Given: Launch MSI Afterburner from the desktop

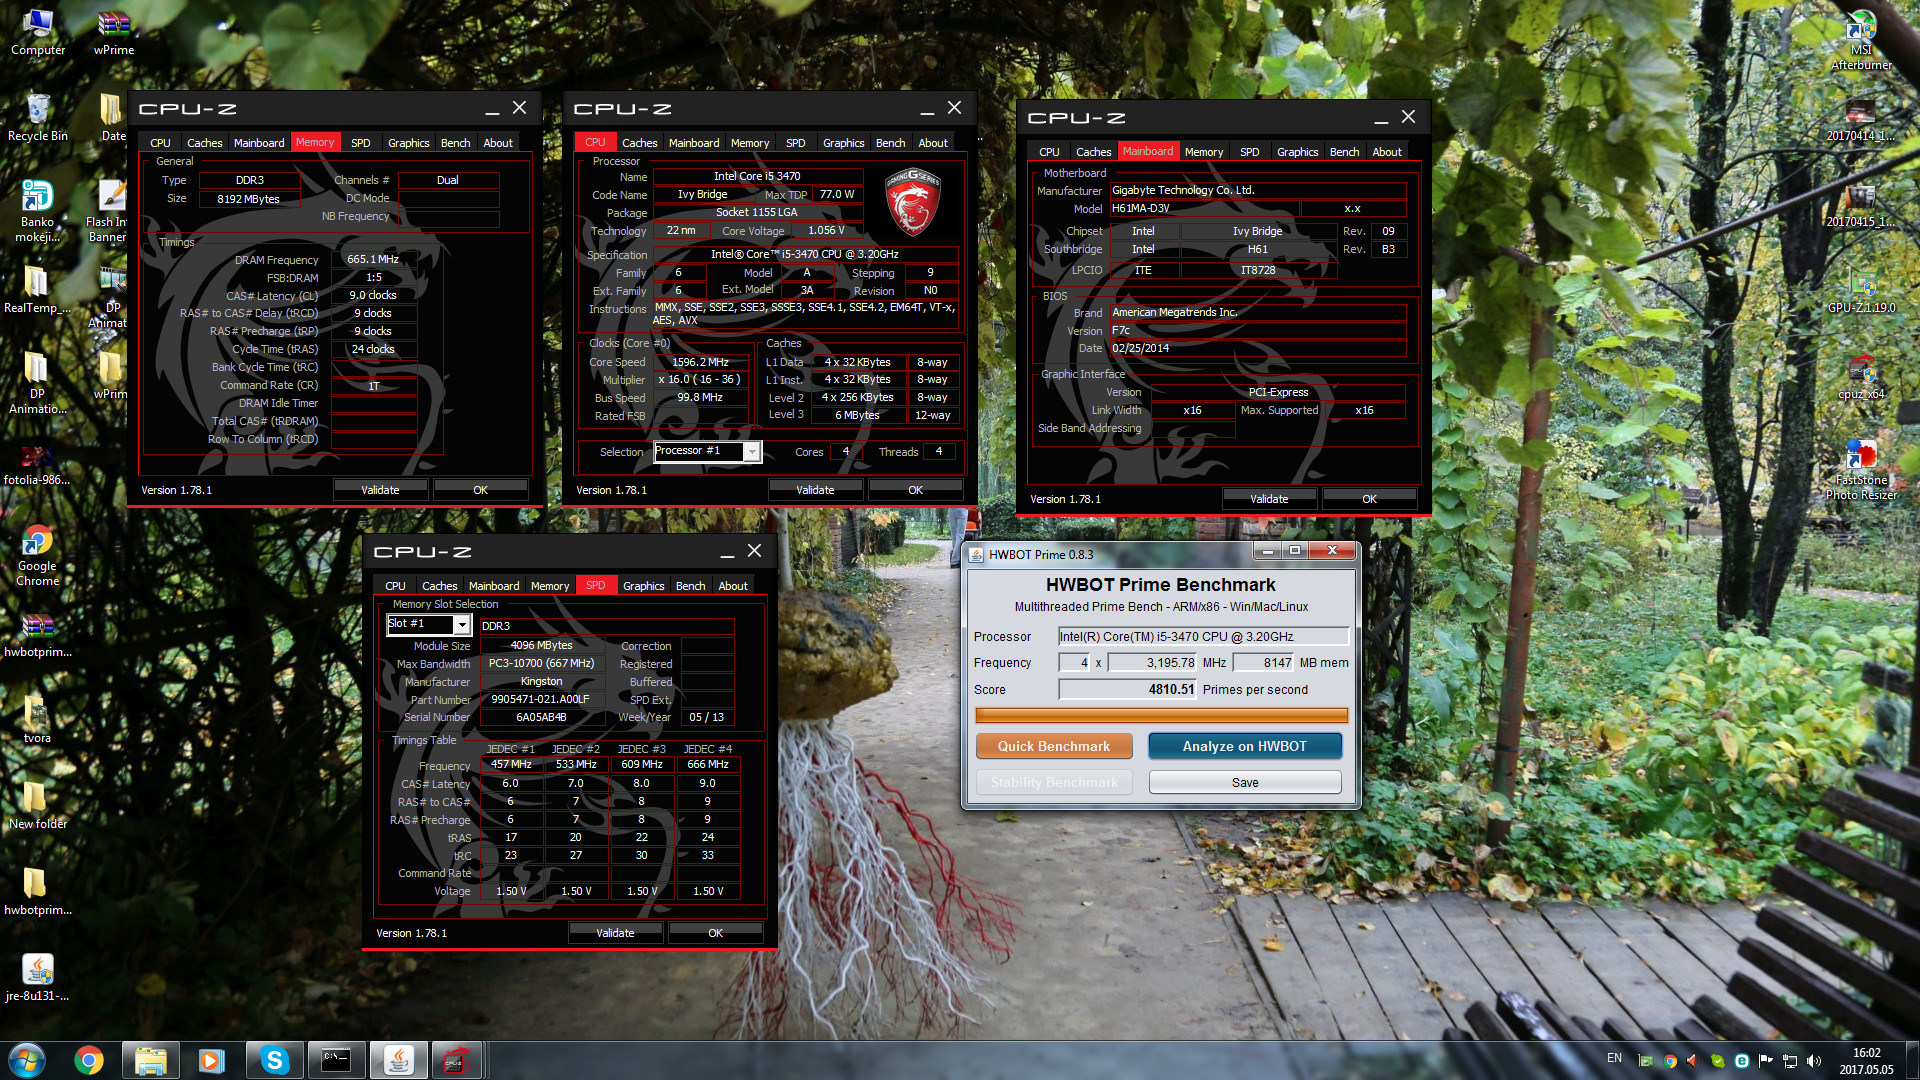Looking at the screenshot, I should pos(1861,40).
